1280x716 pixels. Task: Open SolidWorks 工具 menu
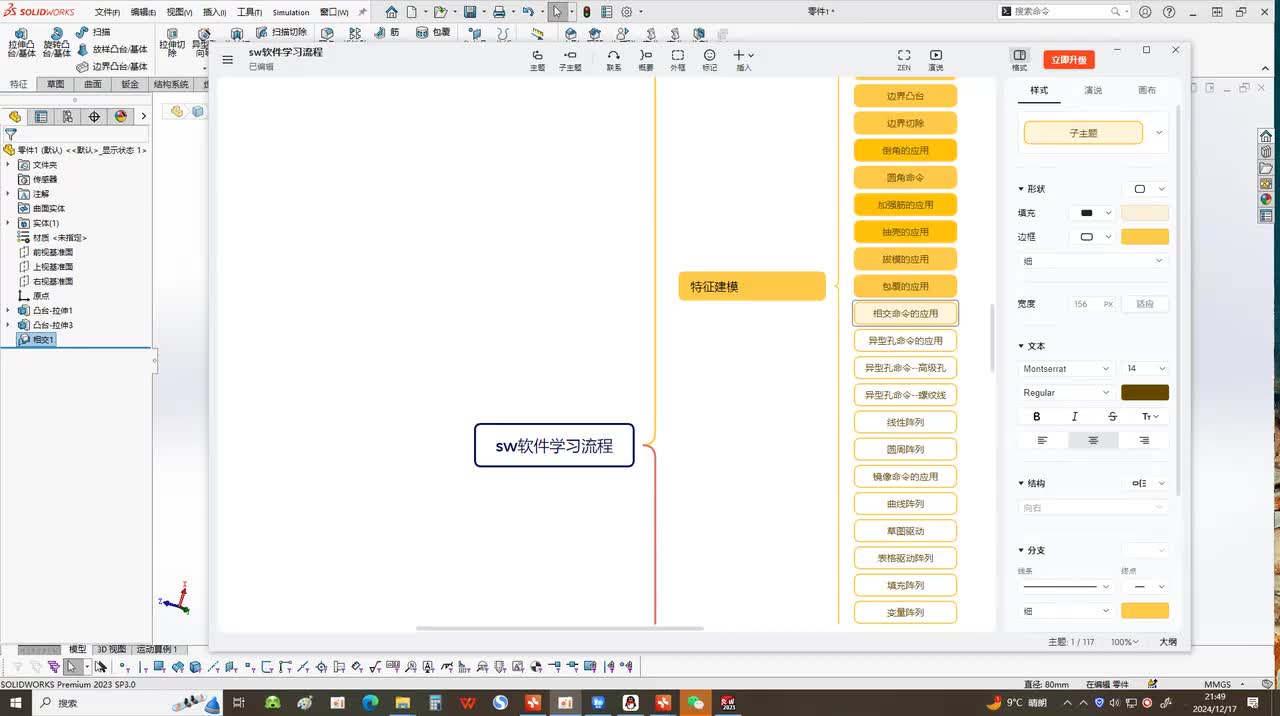[x=249, y=12]
